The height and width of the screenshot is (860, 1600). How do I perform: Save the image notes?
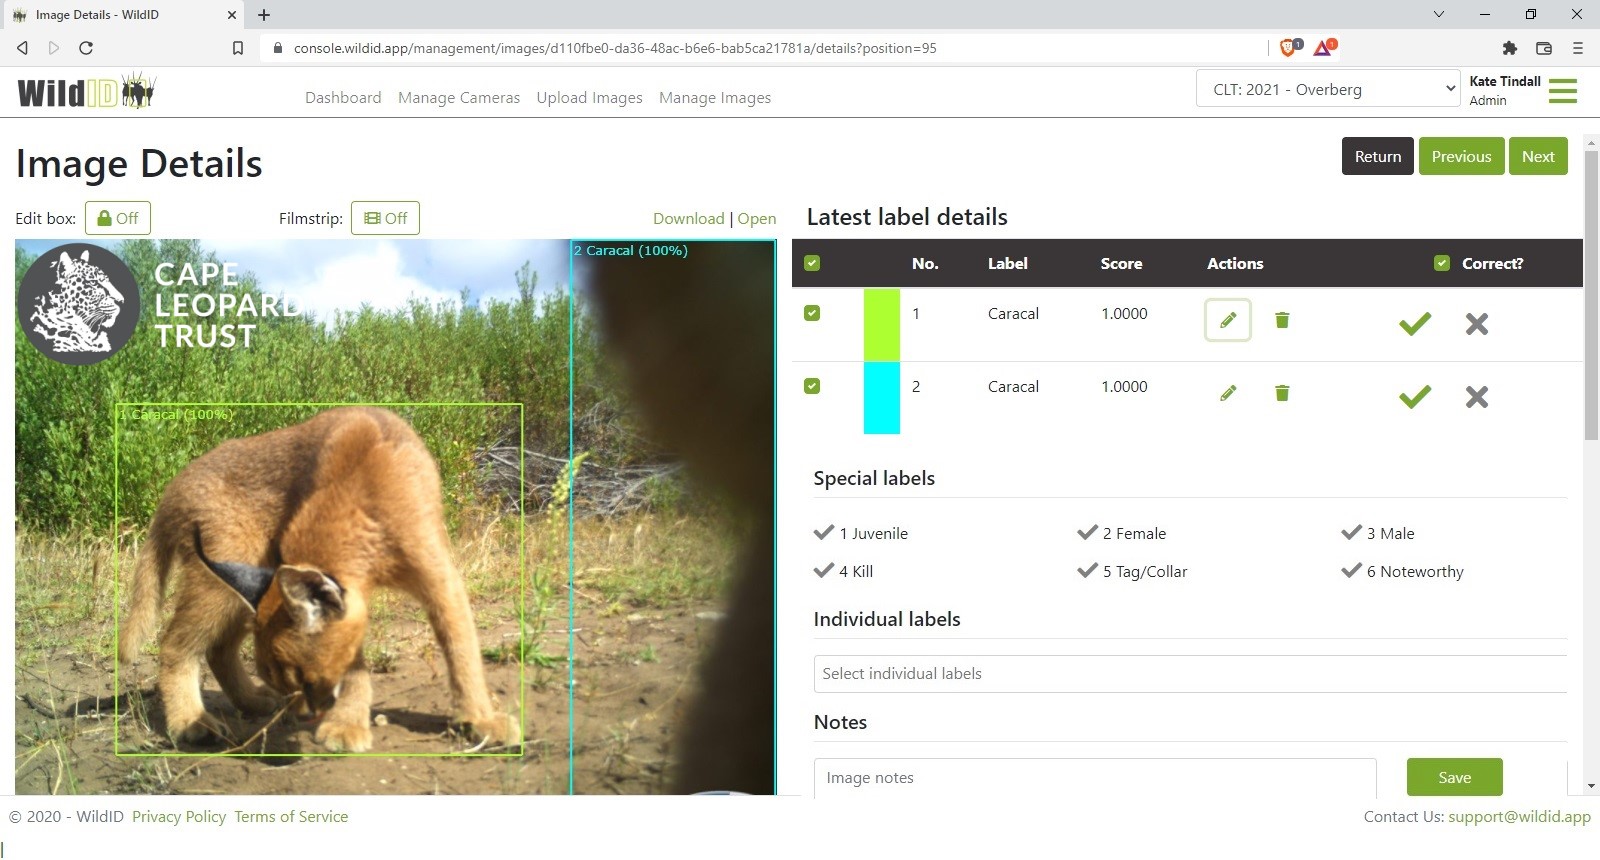click(1455, 777)
